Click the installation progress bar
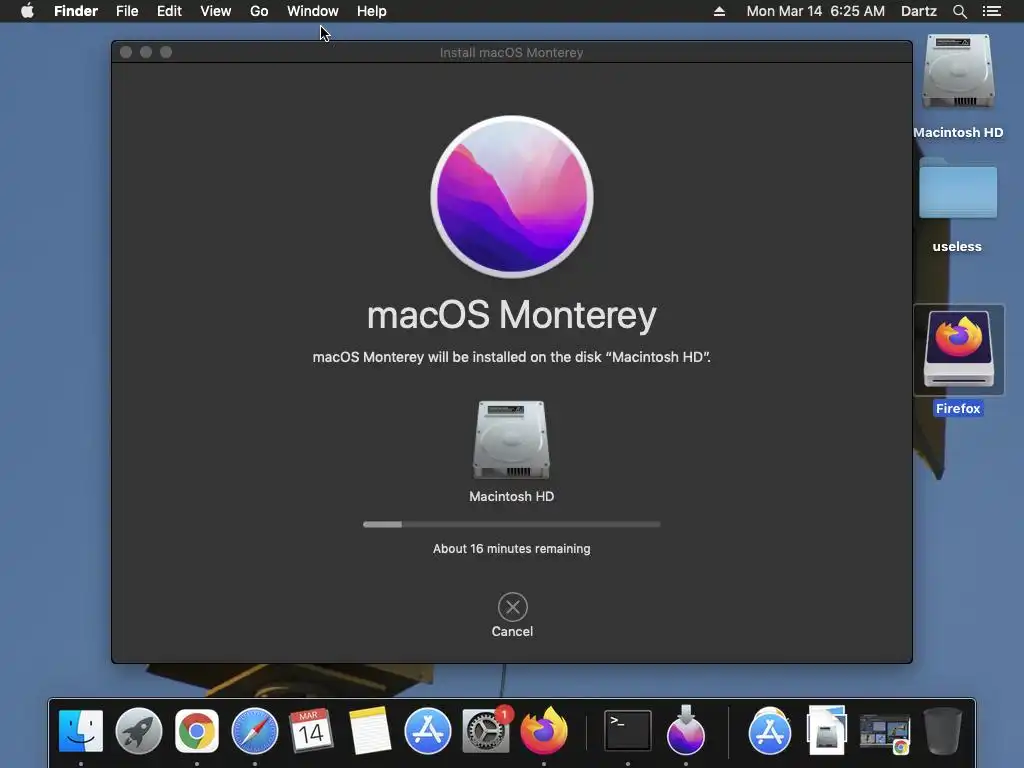 [511, 524]
